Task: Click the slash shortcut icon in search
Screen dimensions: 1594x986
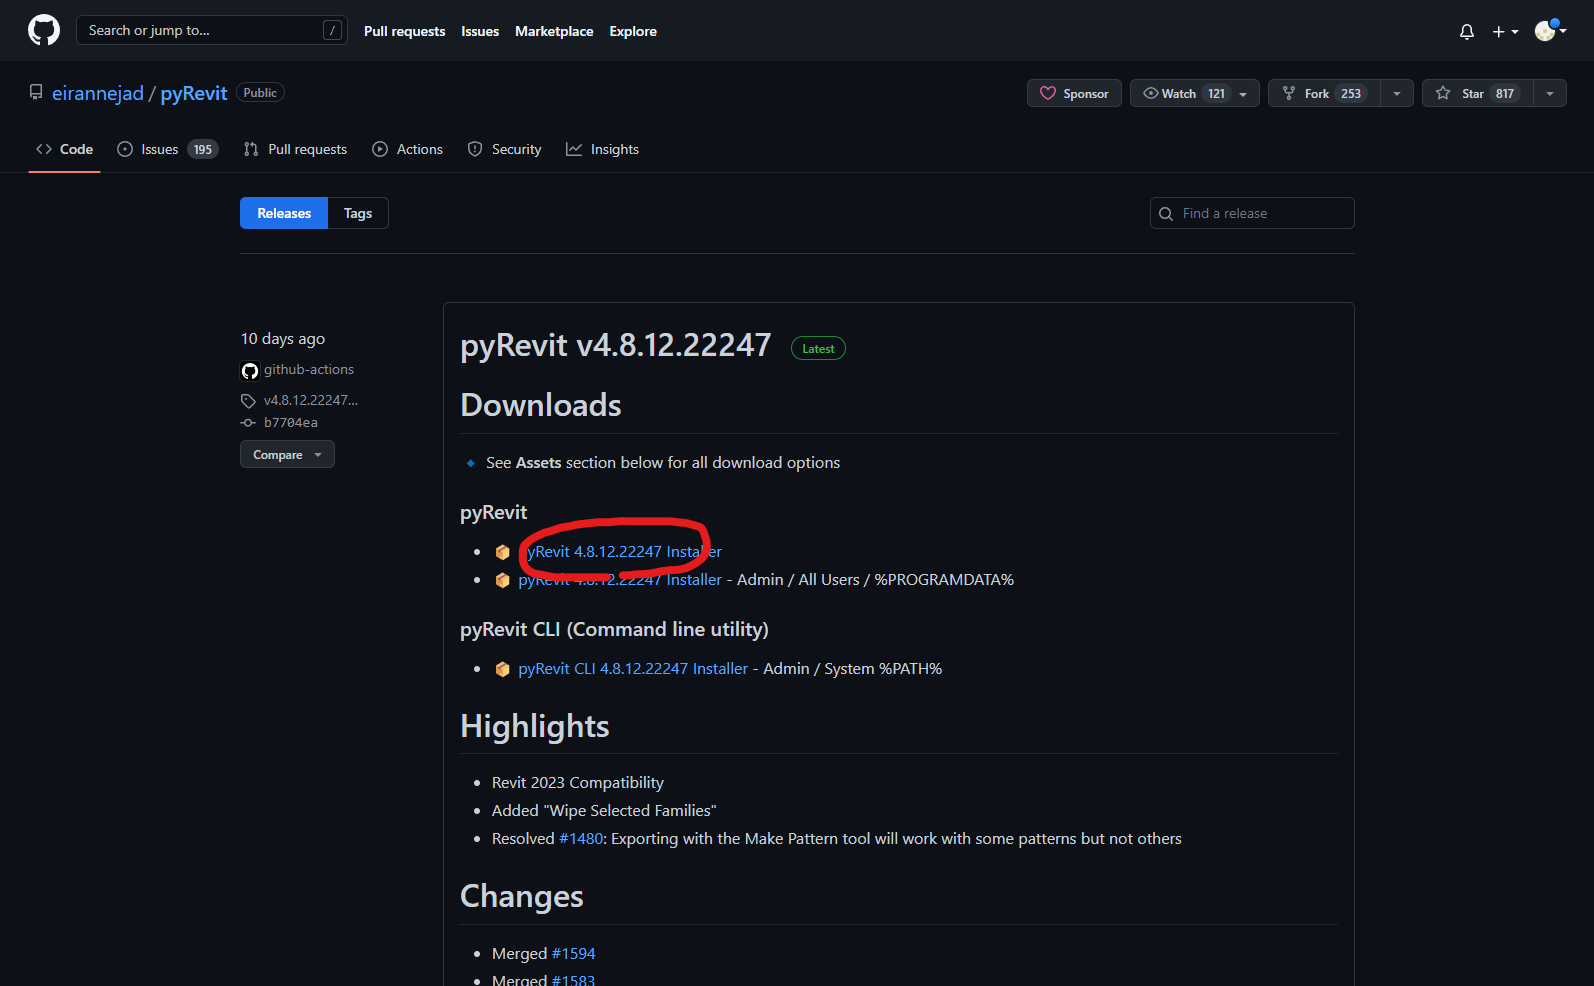Action: point(333,31)
